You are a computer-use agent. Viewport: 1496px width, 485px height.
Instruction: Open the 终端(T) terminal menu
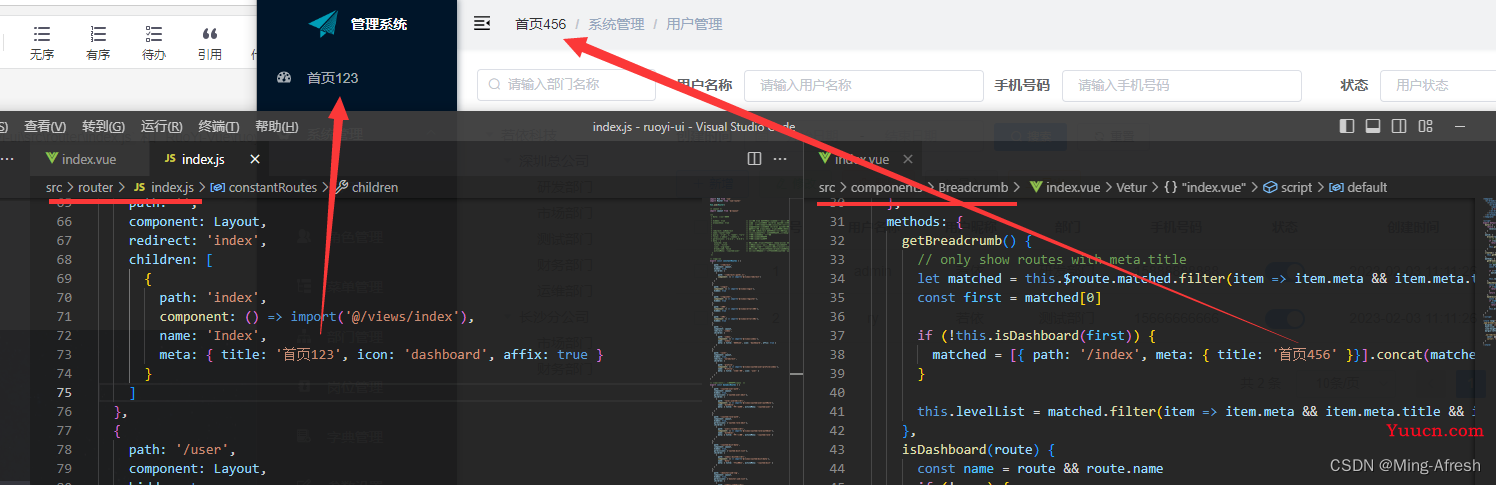[x=218, y=126]
